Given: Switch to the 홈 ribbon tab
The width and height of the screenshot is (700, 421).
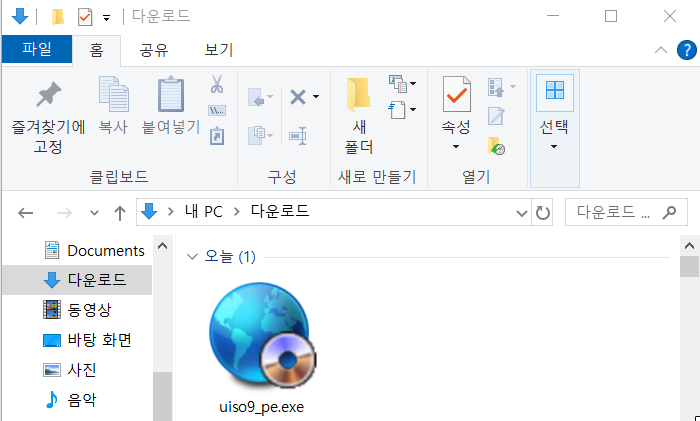Looking at the screenshot, I should 96,50.
